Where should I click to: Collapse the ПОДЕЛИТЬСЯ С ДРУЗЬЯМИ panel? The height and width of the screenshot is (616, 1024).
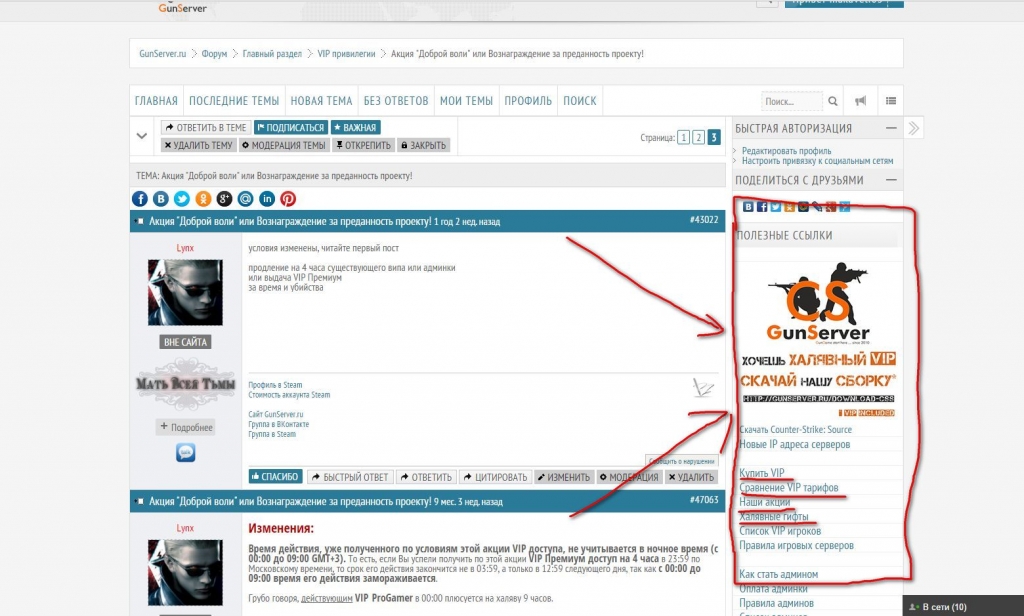tap(889, 181)
